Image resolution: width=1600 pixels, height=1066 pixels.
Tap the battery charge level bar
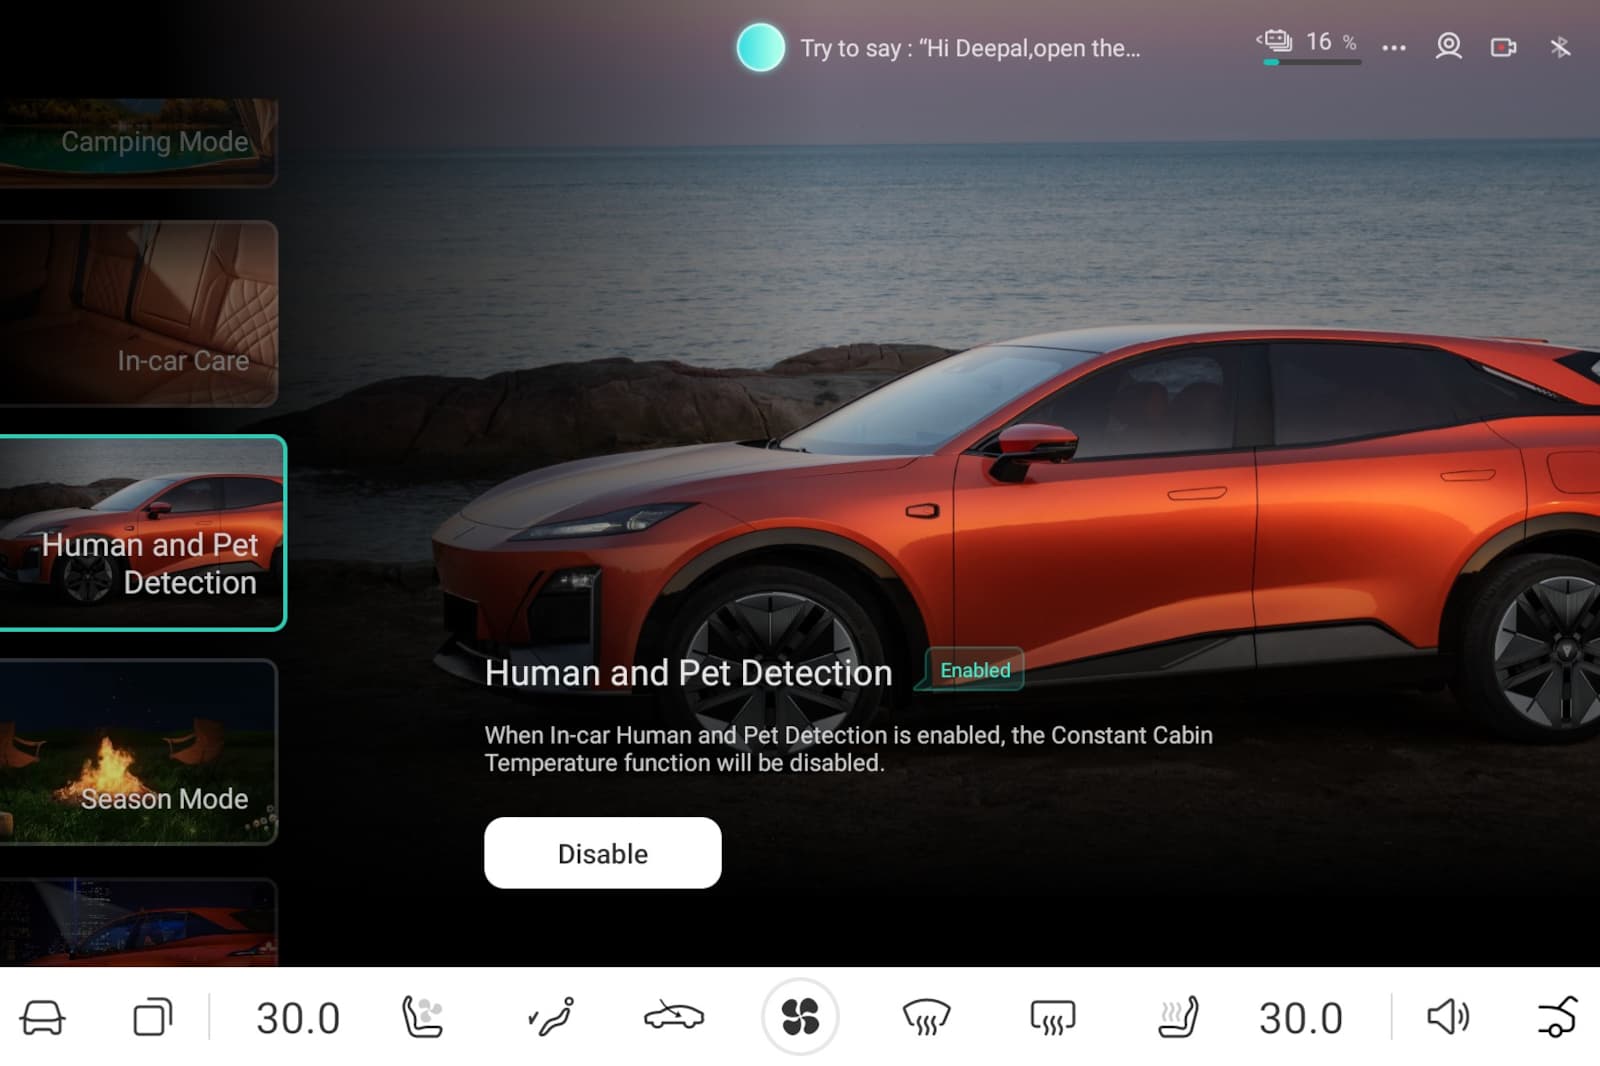pos(1310,62)
